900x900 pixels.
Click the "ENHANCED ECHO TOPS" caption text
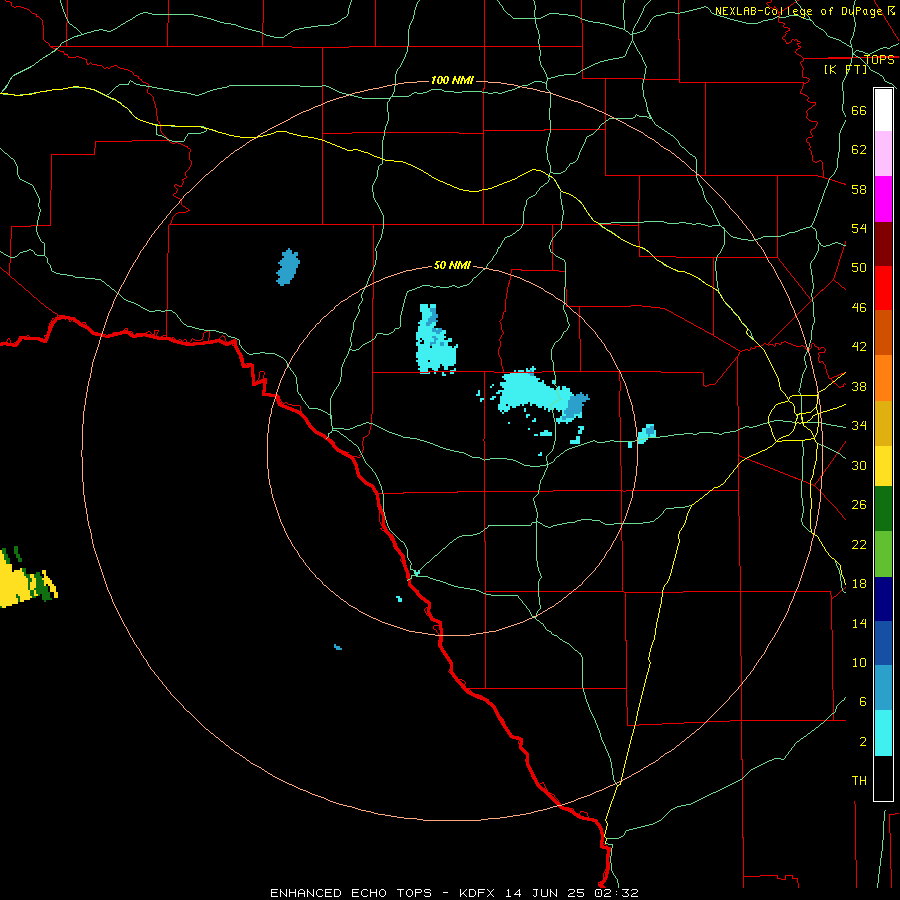pyautogui.click(x=351, y=893)
